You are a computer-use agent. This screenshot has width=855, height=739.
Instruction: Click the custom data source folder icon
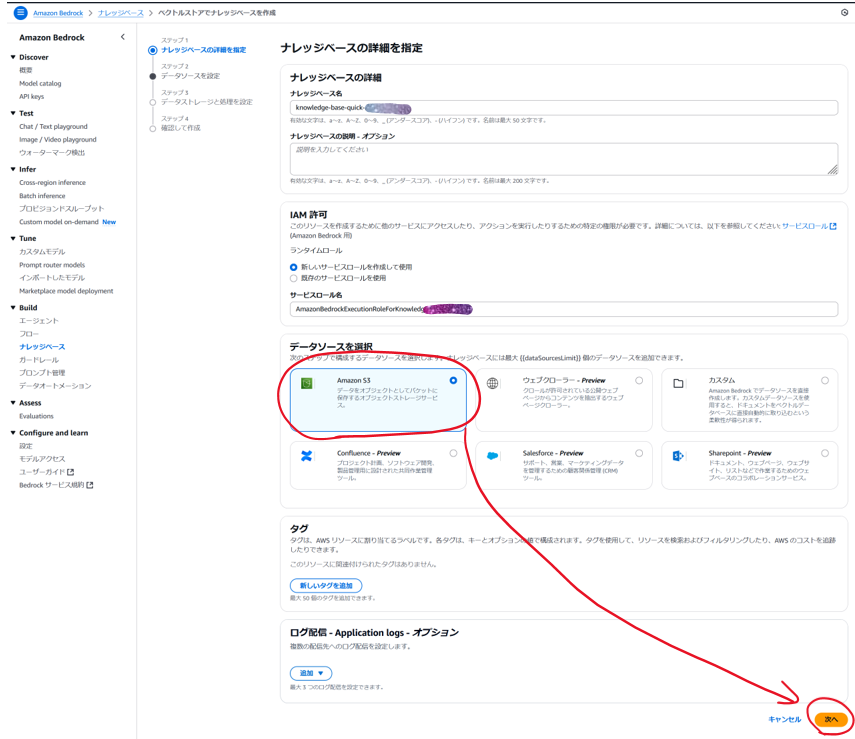678,383
